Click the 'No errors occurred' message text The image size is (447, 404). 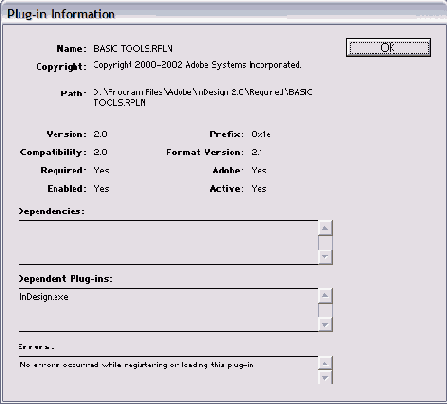tap(136, 365)
